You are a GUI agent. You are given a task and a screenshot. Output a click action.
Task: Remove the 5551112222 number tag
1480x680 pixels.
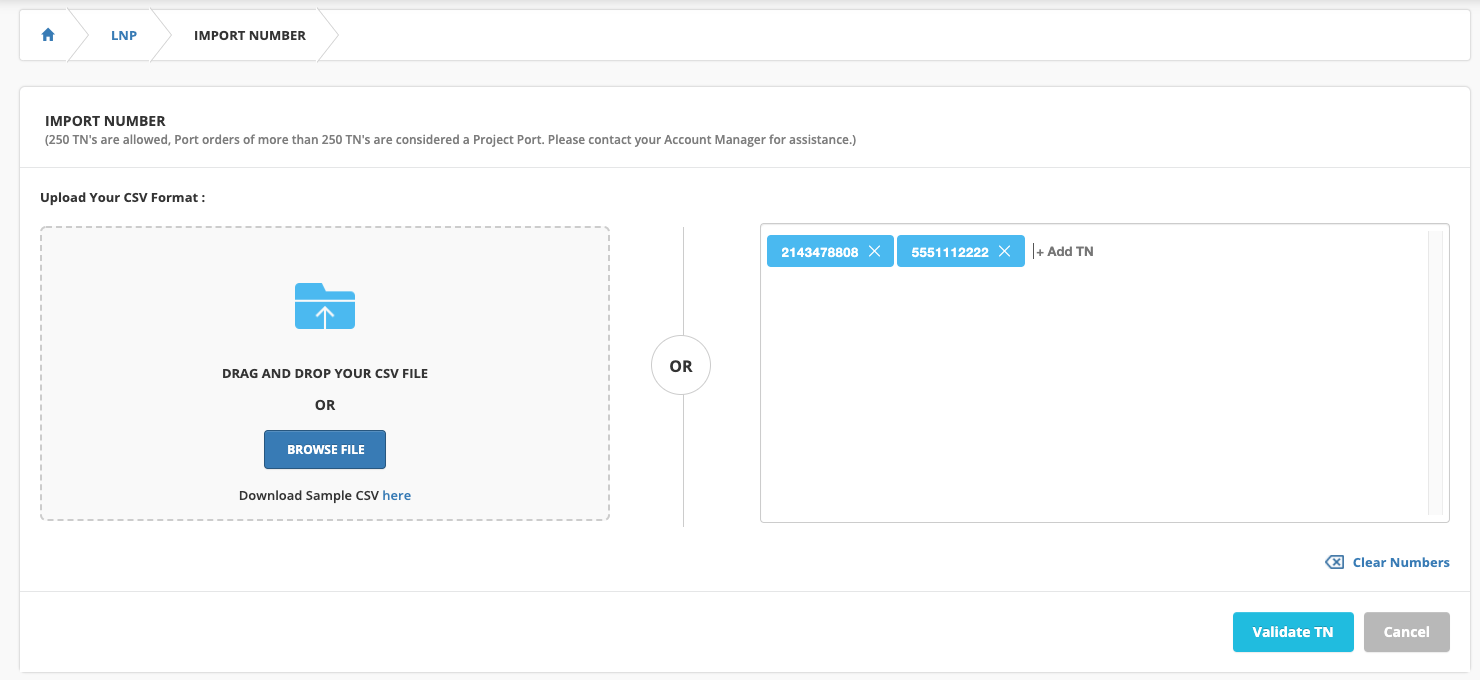click(x=1004, y=252)
